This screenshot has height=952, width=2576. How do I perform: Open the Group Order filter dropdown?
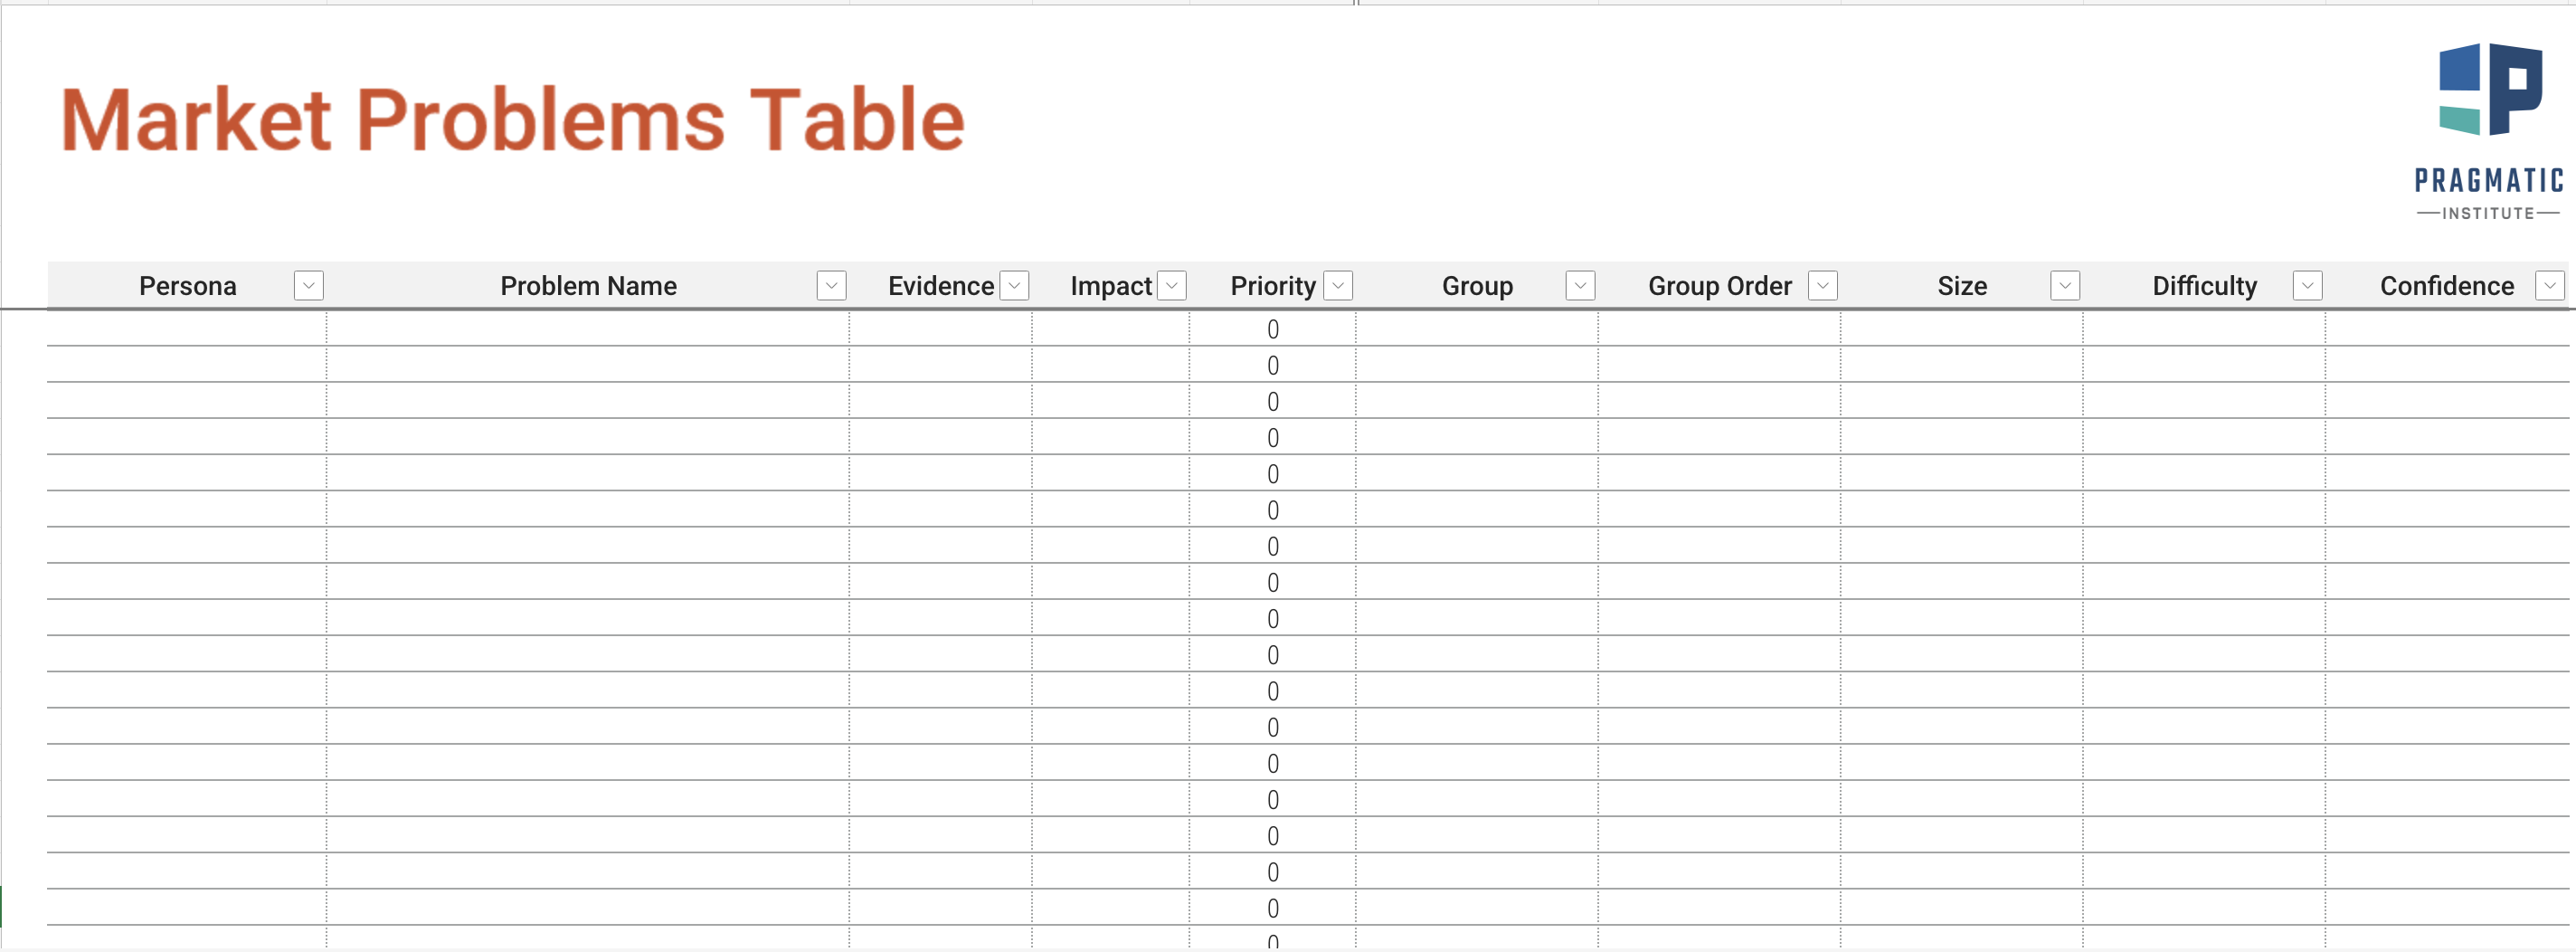tap(1823, 286)
